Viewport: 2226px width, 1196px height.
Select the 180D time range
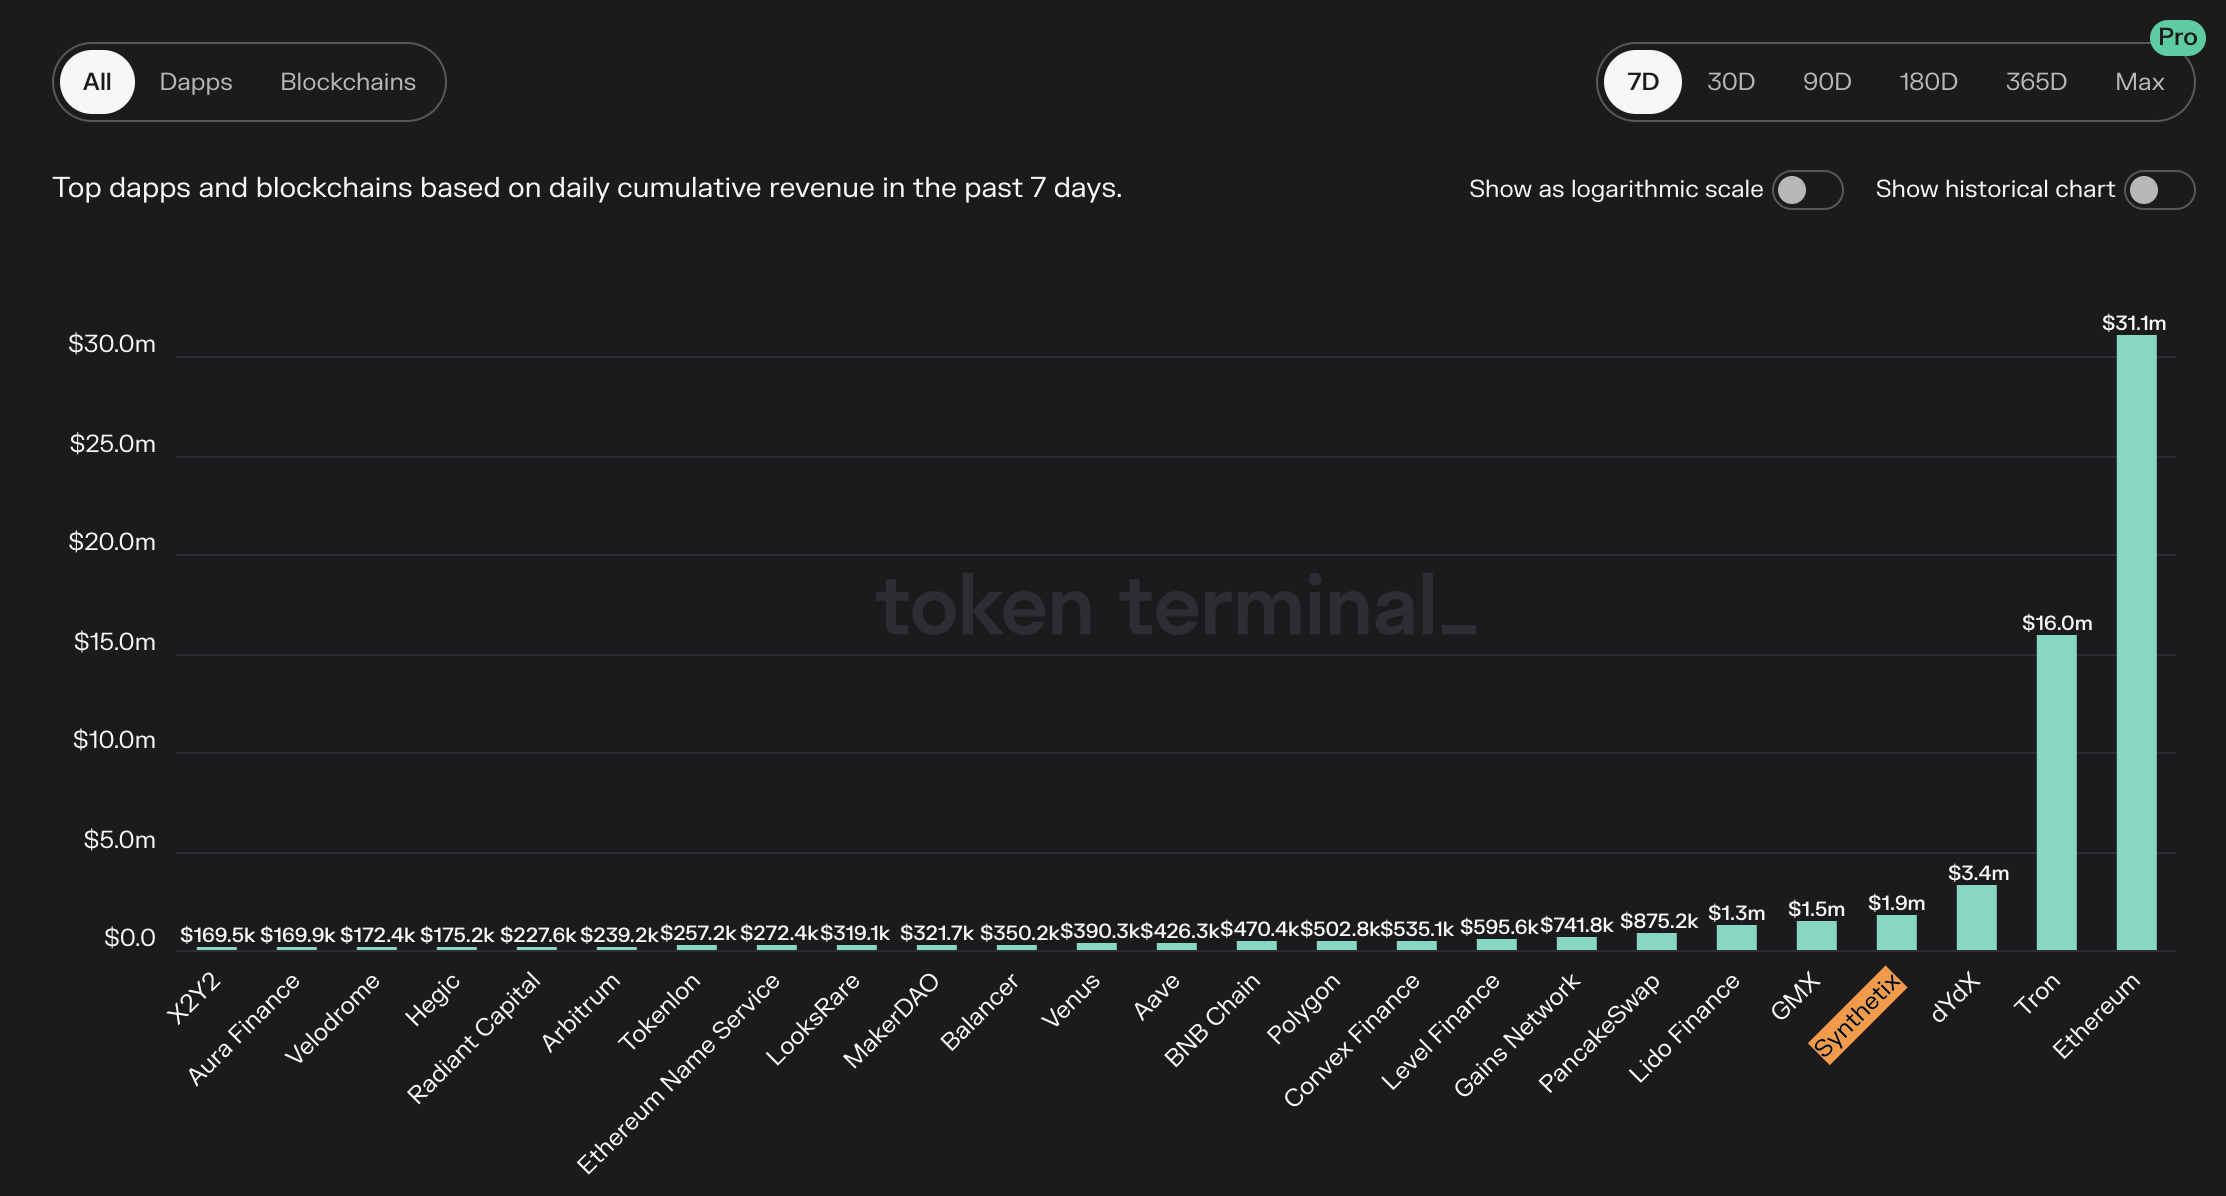[x=1928, y=82]
